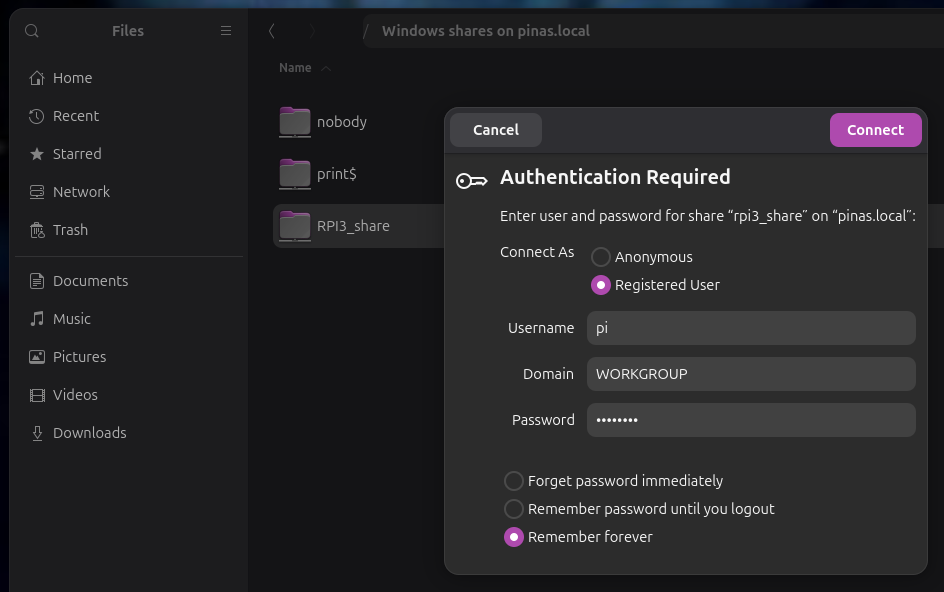This screenshot has height=592, width=944.
Task: Open Recent files in sidebar
Action: tap(129, 116)
